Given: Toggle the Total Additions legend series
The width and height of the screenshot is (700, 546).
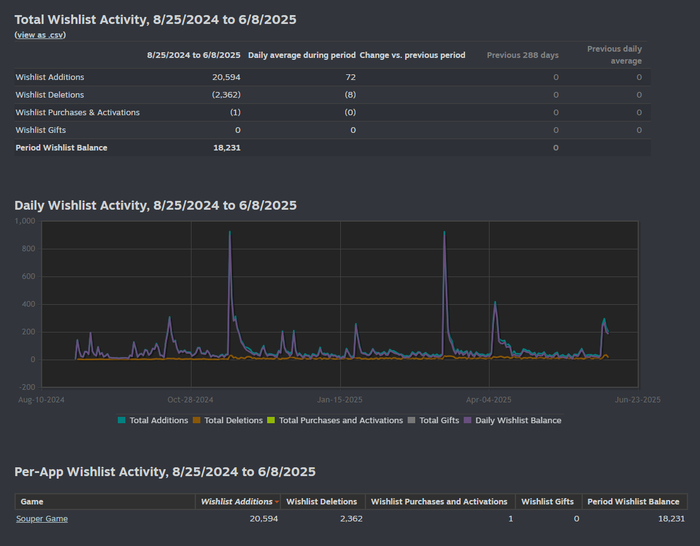Looking at the screenshot, I should [158, 420].
